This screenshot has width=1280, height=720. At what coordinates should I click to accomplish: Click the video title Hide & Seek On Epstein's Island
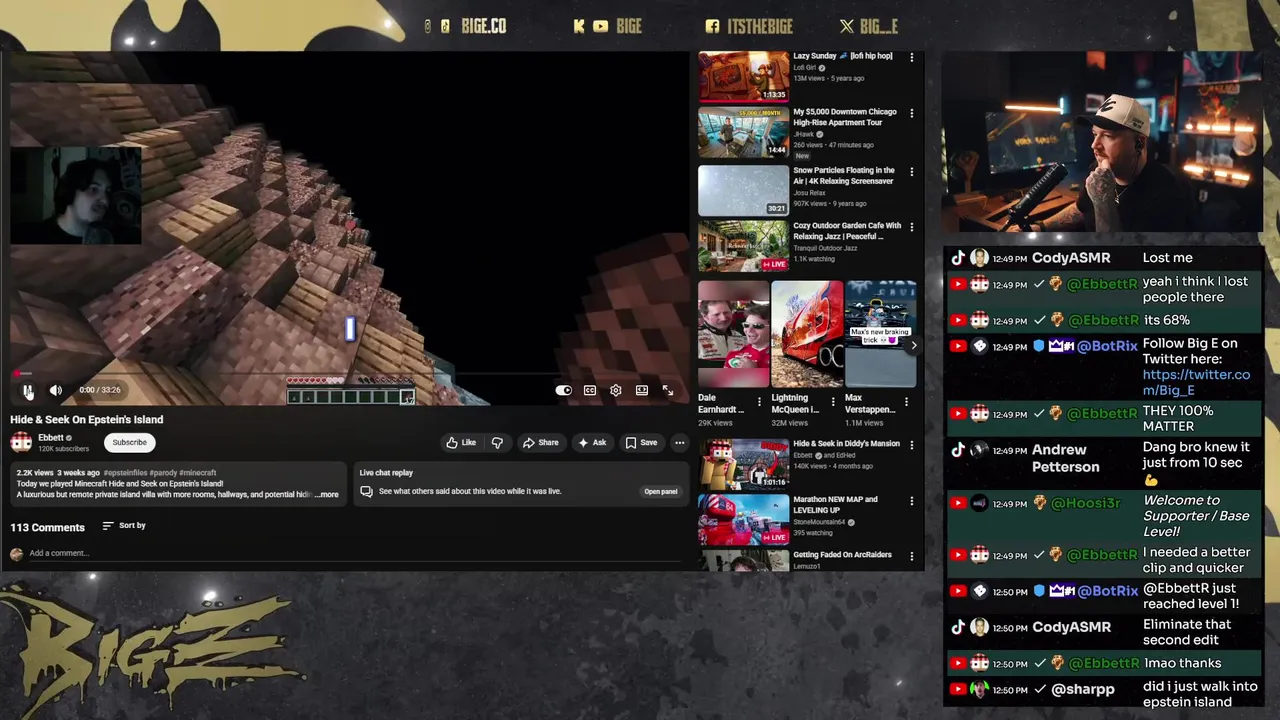[87, 420]
